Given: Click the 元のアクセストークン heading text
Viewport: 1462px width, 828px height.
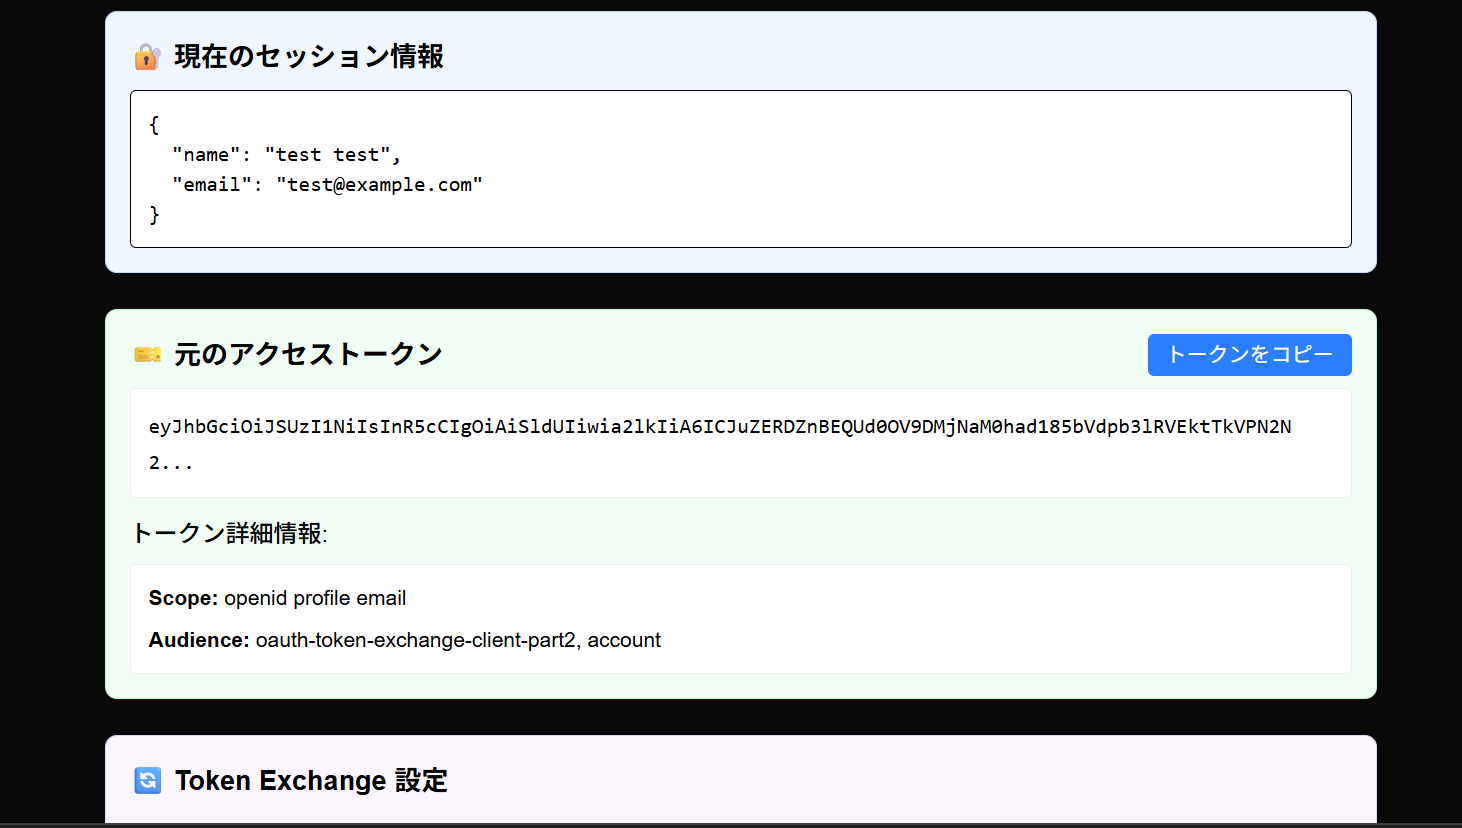Looking at the screenshot, I should 308,355.
